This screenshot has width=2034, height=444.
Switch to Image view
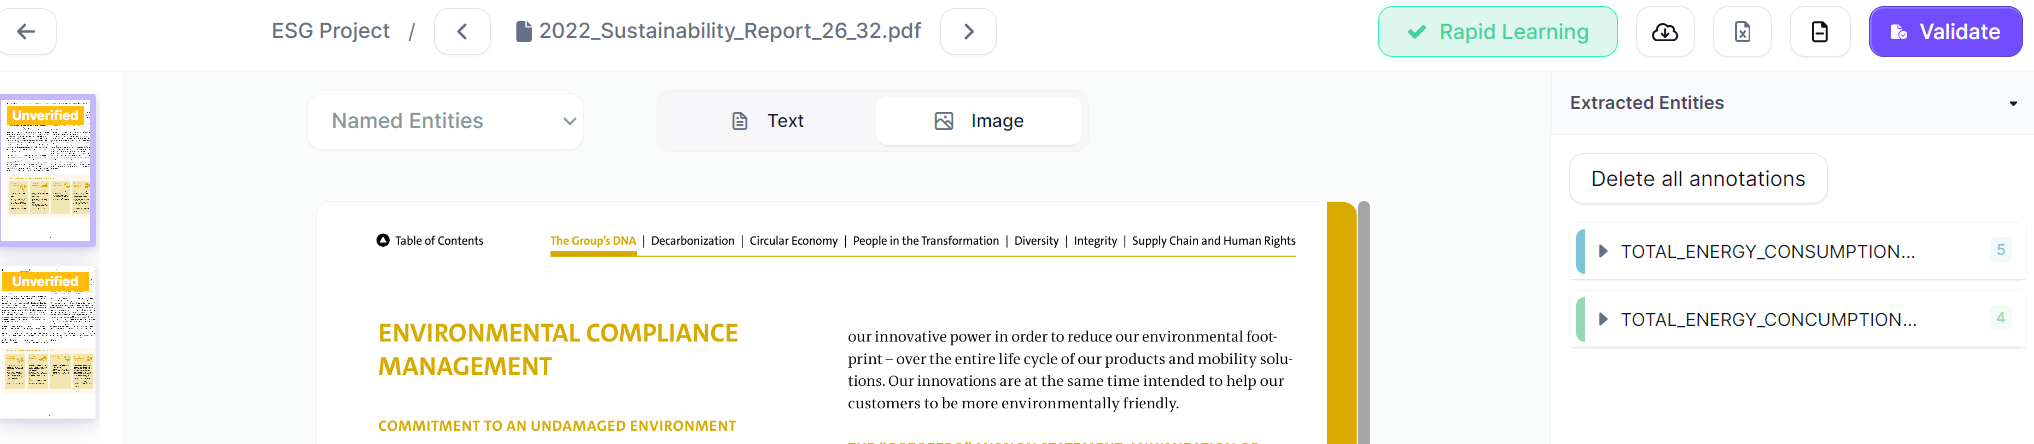(979, 121)
